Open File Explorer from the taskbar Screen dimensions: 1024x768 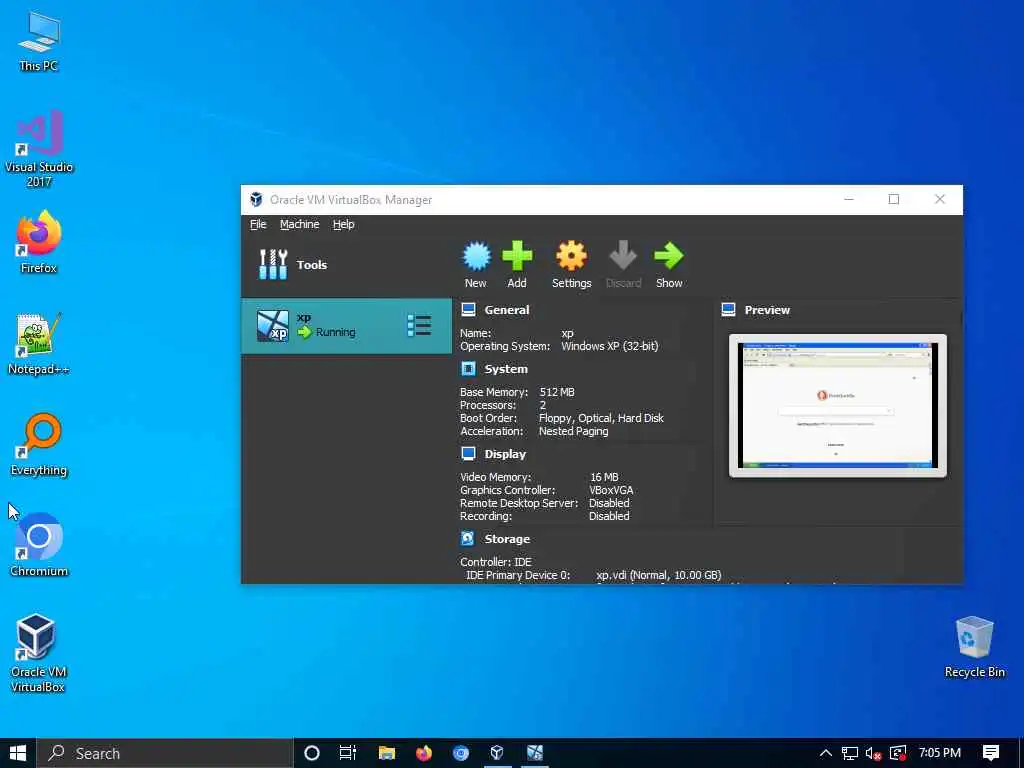click(387, 753)
